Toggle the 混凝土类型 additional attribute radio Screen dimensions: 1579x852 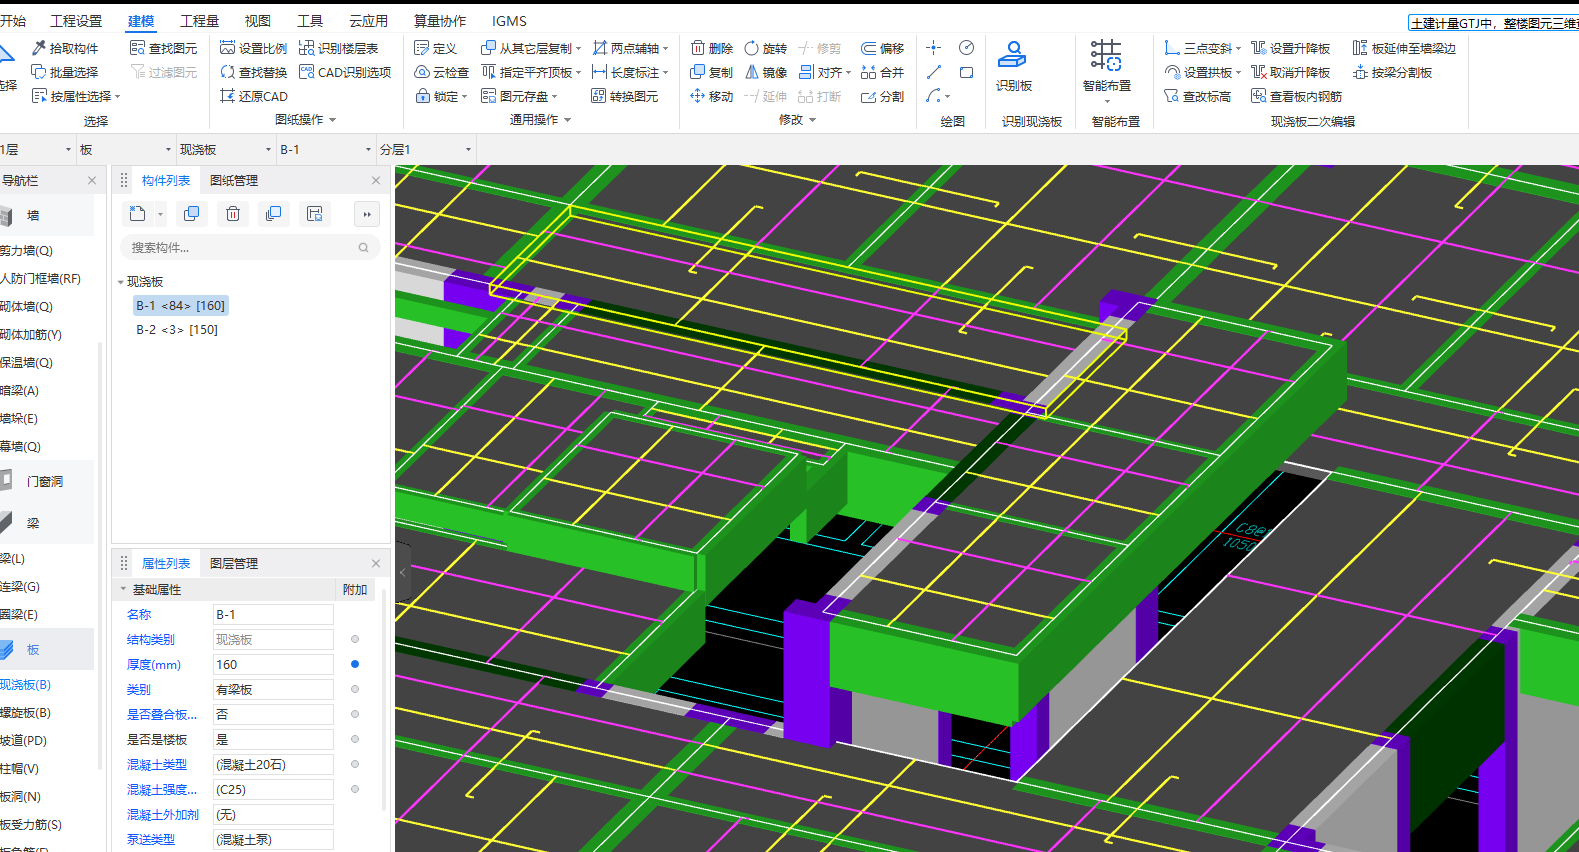click(355, 764)
